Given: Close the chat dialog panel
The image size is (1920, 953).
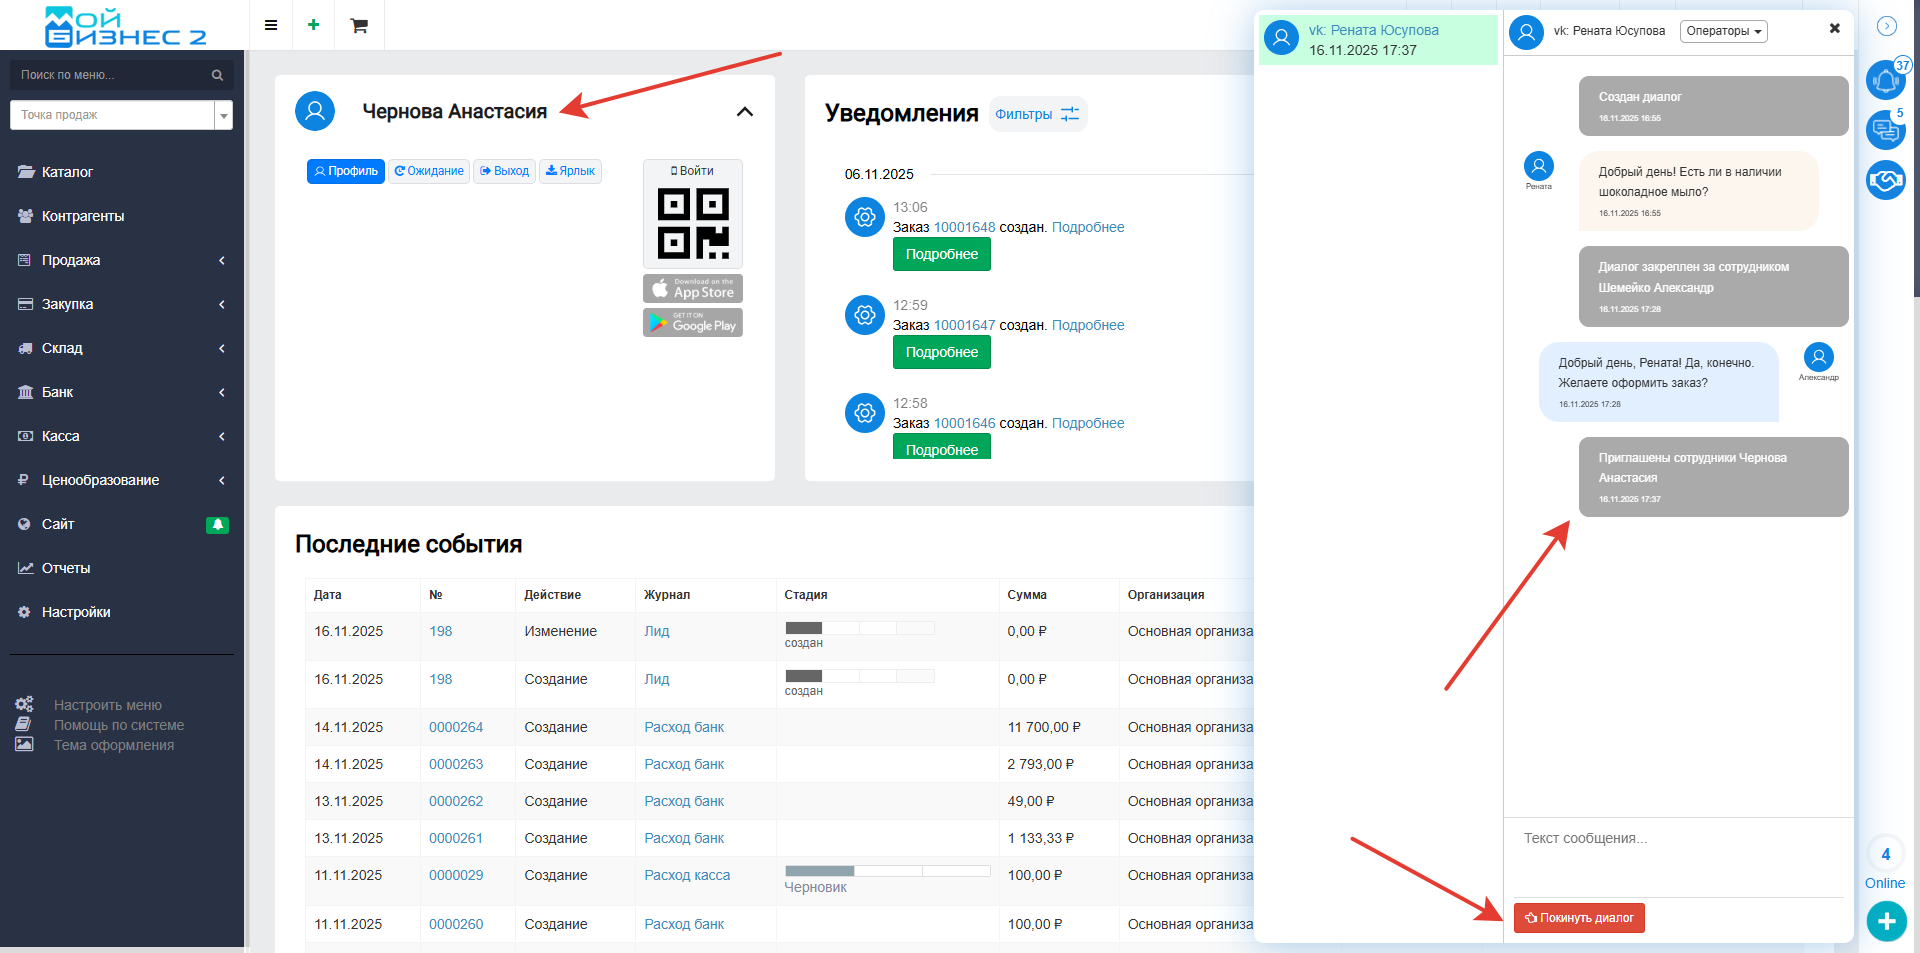Looking at the screenshot, I should click(1834, 28).
